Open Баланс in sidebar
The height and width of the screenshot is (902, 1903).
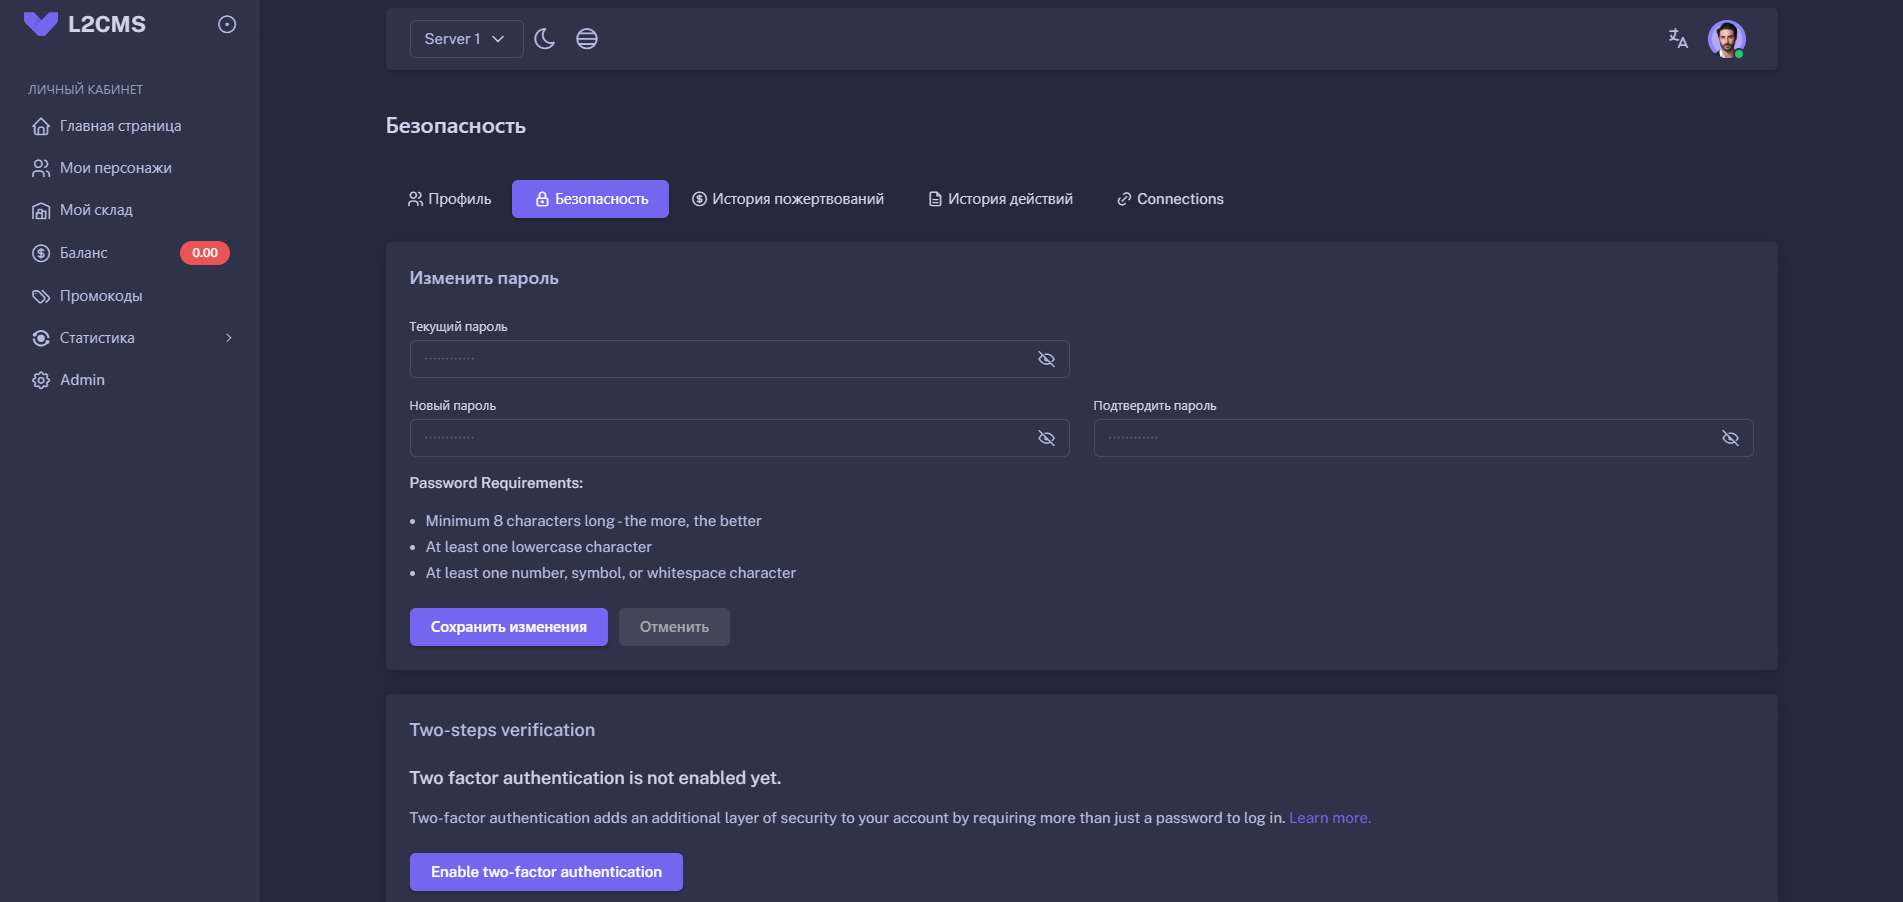point(130,253)
